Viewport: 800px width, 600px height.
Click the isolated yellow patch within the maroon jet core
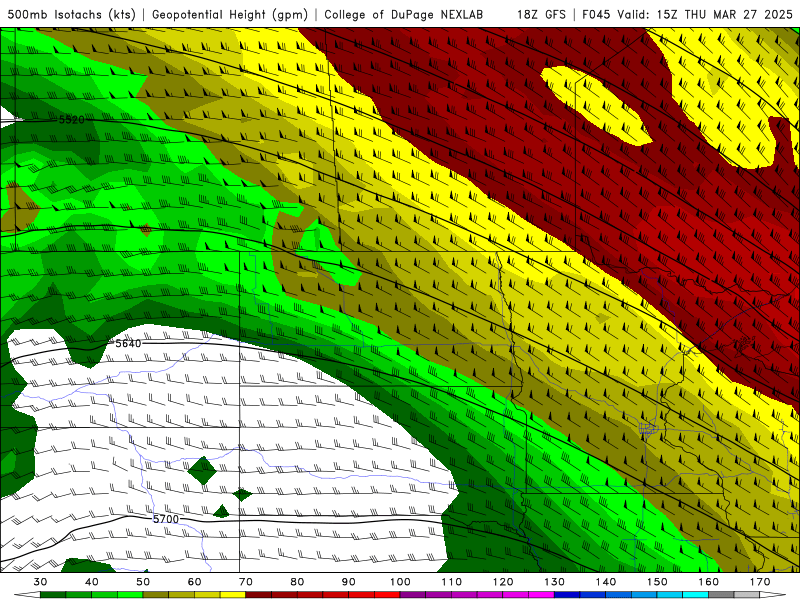pos(596,105)
